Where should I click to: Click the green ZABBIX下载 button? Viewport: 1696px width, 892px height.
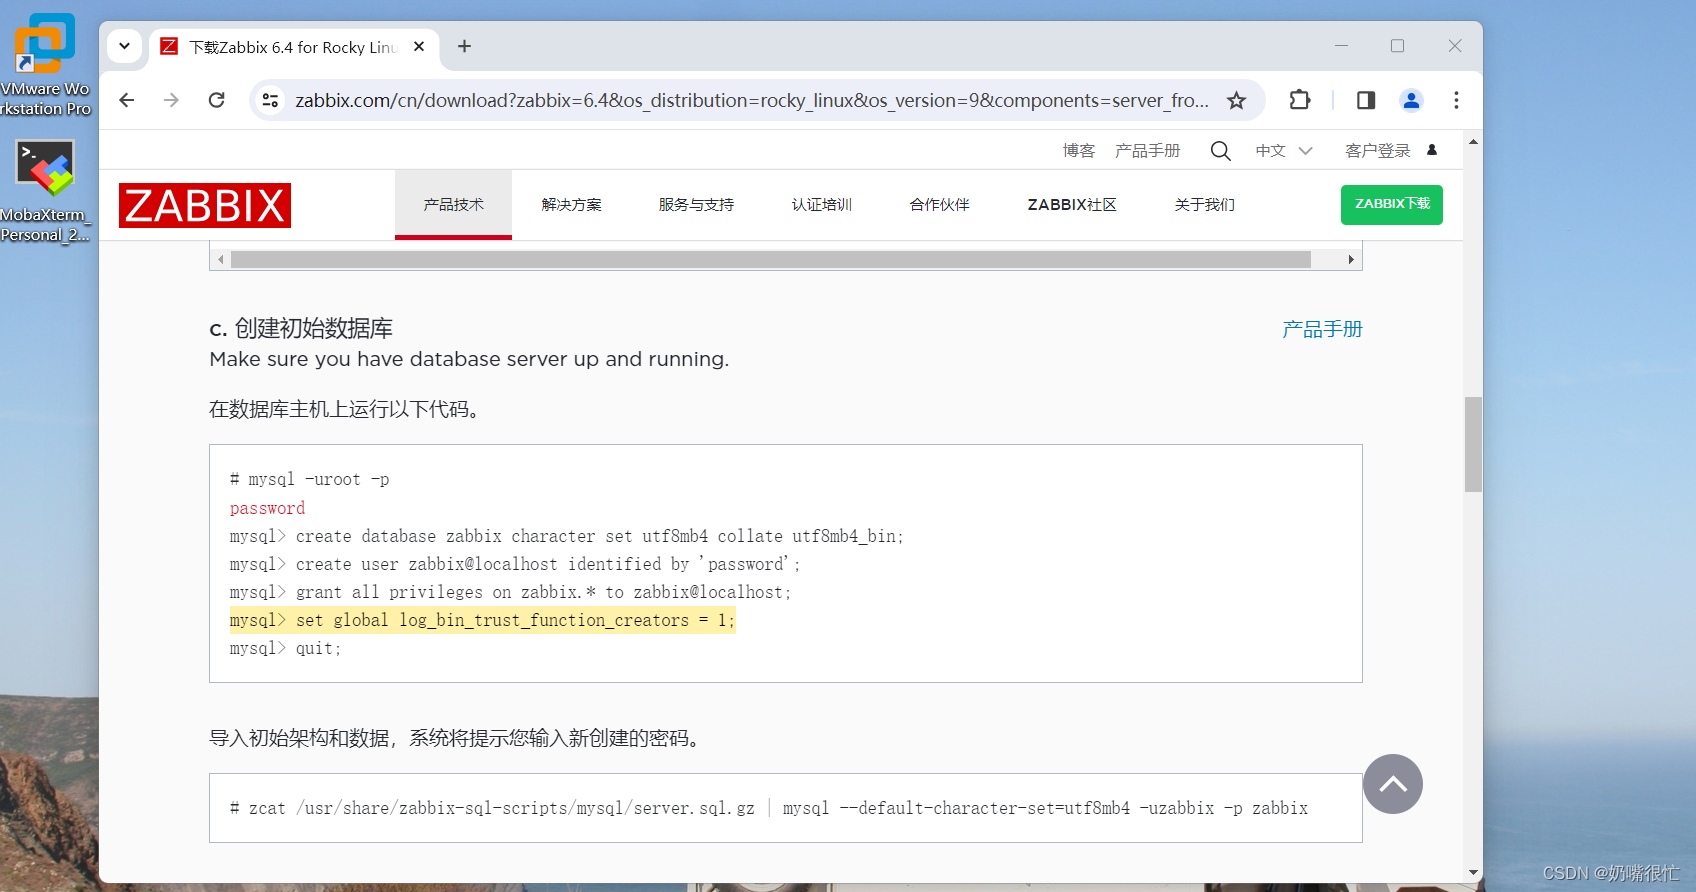pos(1392,205)
